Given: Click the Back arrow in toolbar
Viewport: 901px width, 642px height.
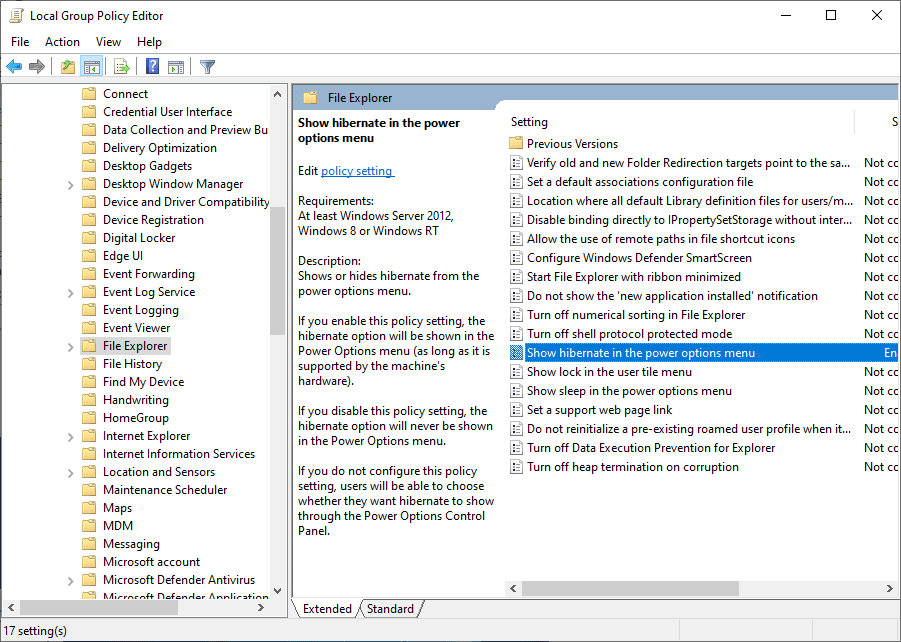Looking at the screenshot, I should tap(14, 67).
